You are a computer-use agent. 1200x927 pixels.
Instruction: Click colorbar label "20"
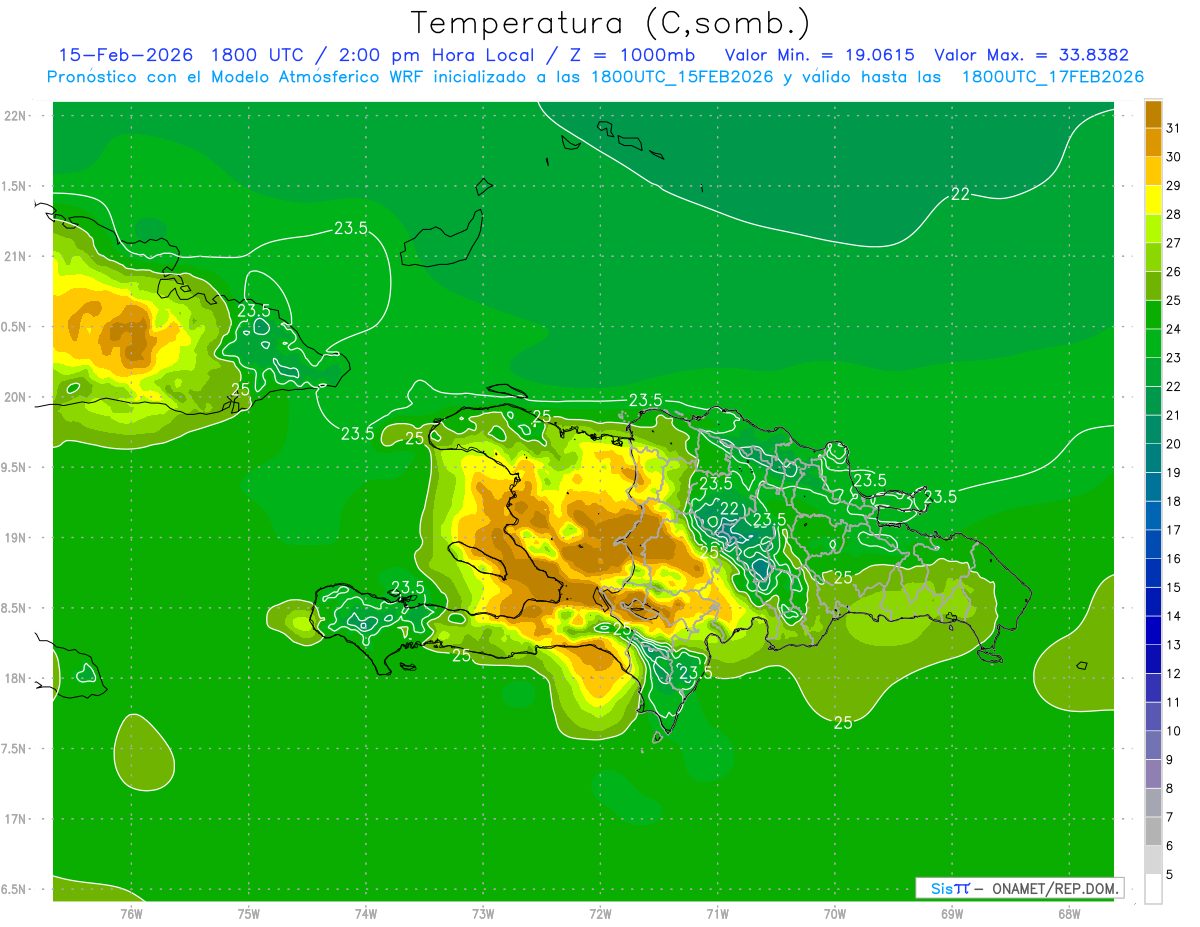click(x=1173, y=443)
